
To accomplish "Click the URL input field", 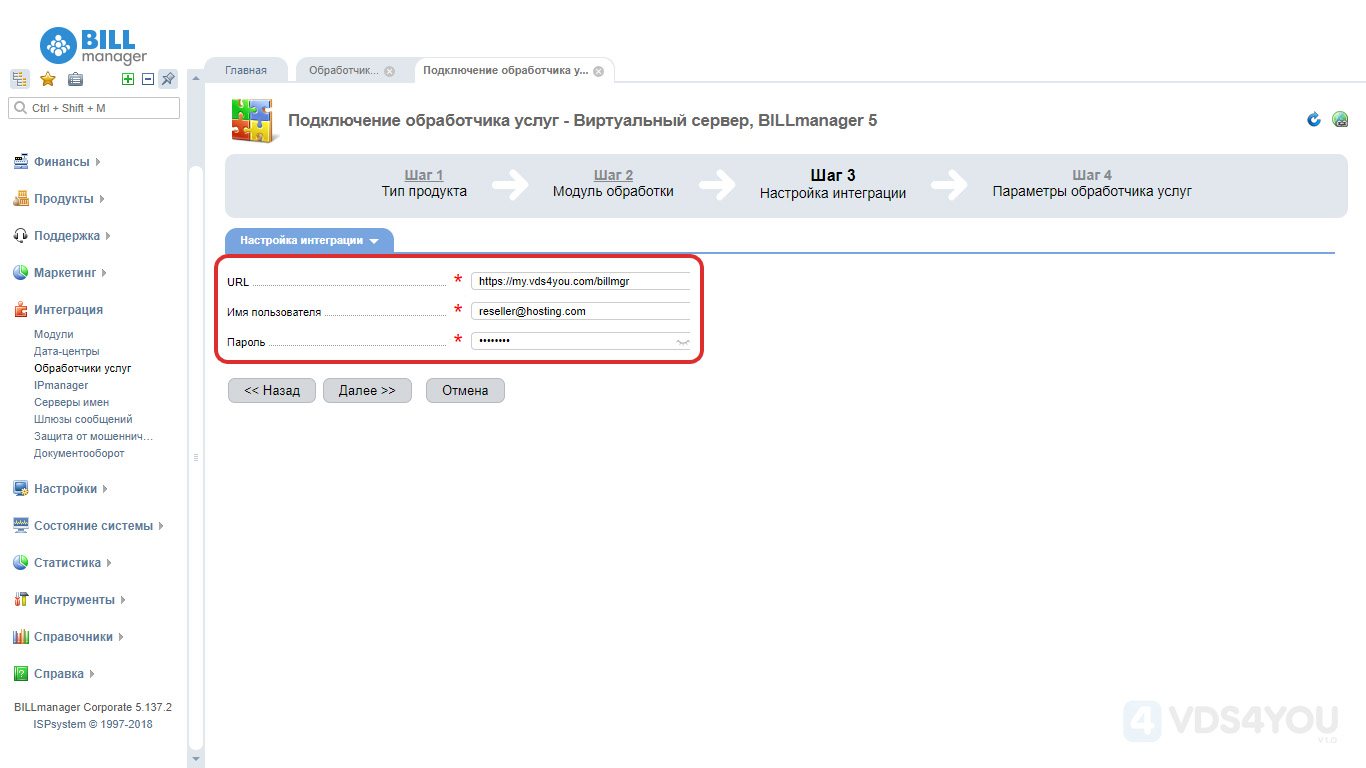I will coord(580,282).
